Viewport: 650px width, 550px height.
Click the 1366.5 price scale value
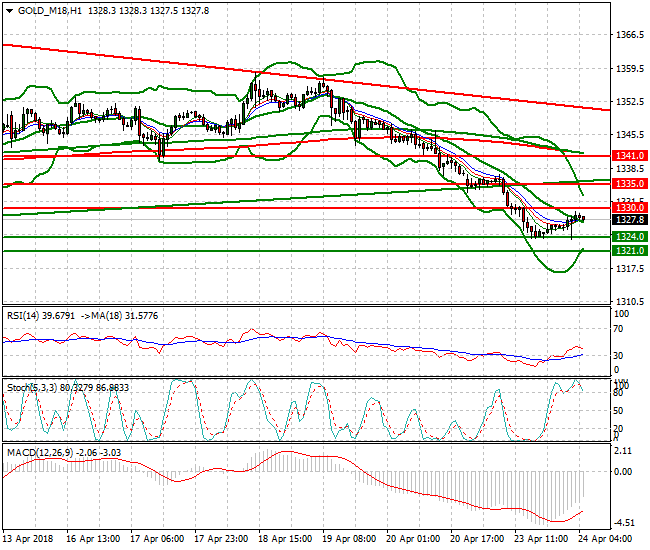(630, 35)
